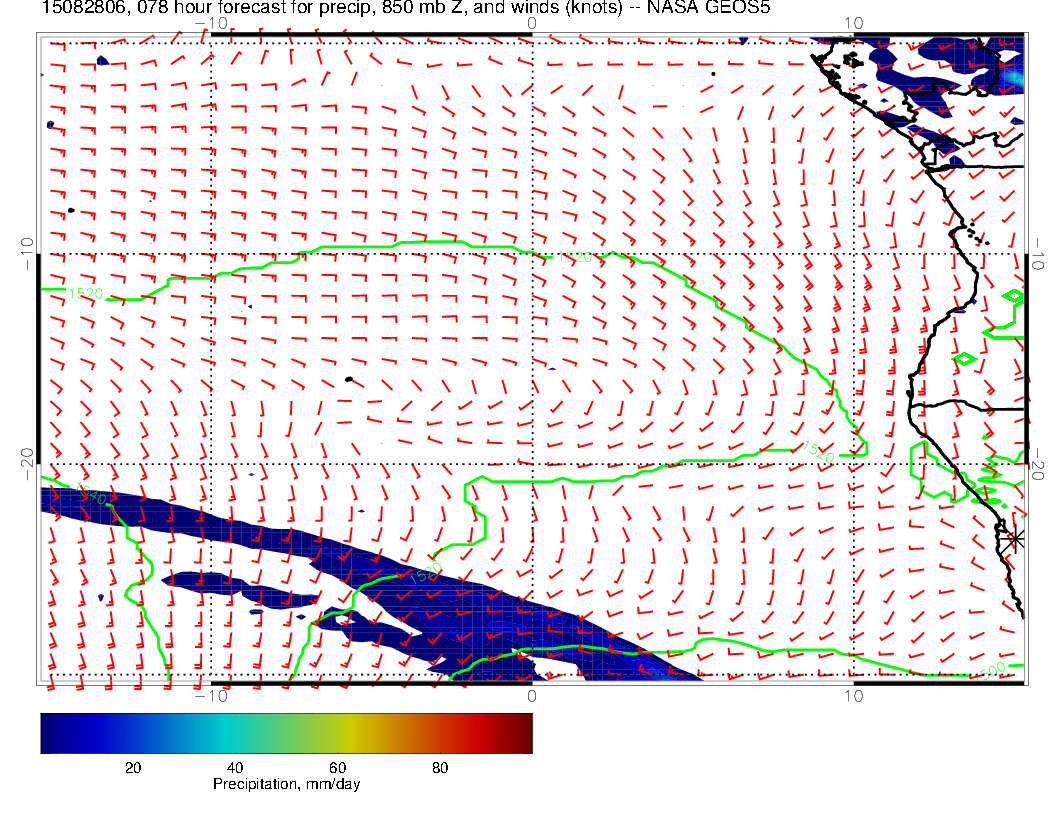Screen dimensions: 1056x816
Task: Click the green 1500 contour label
Action: pyautogui.click(x=994, y=669)
